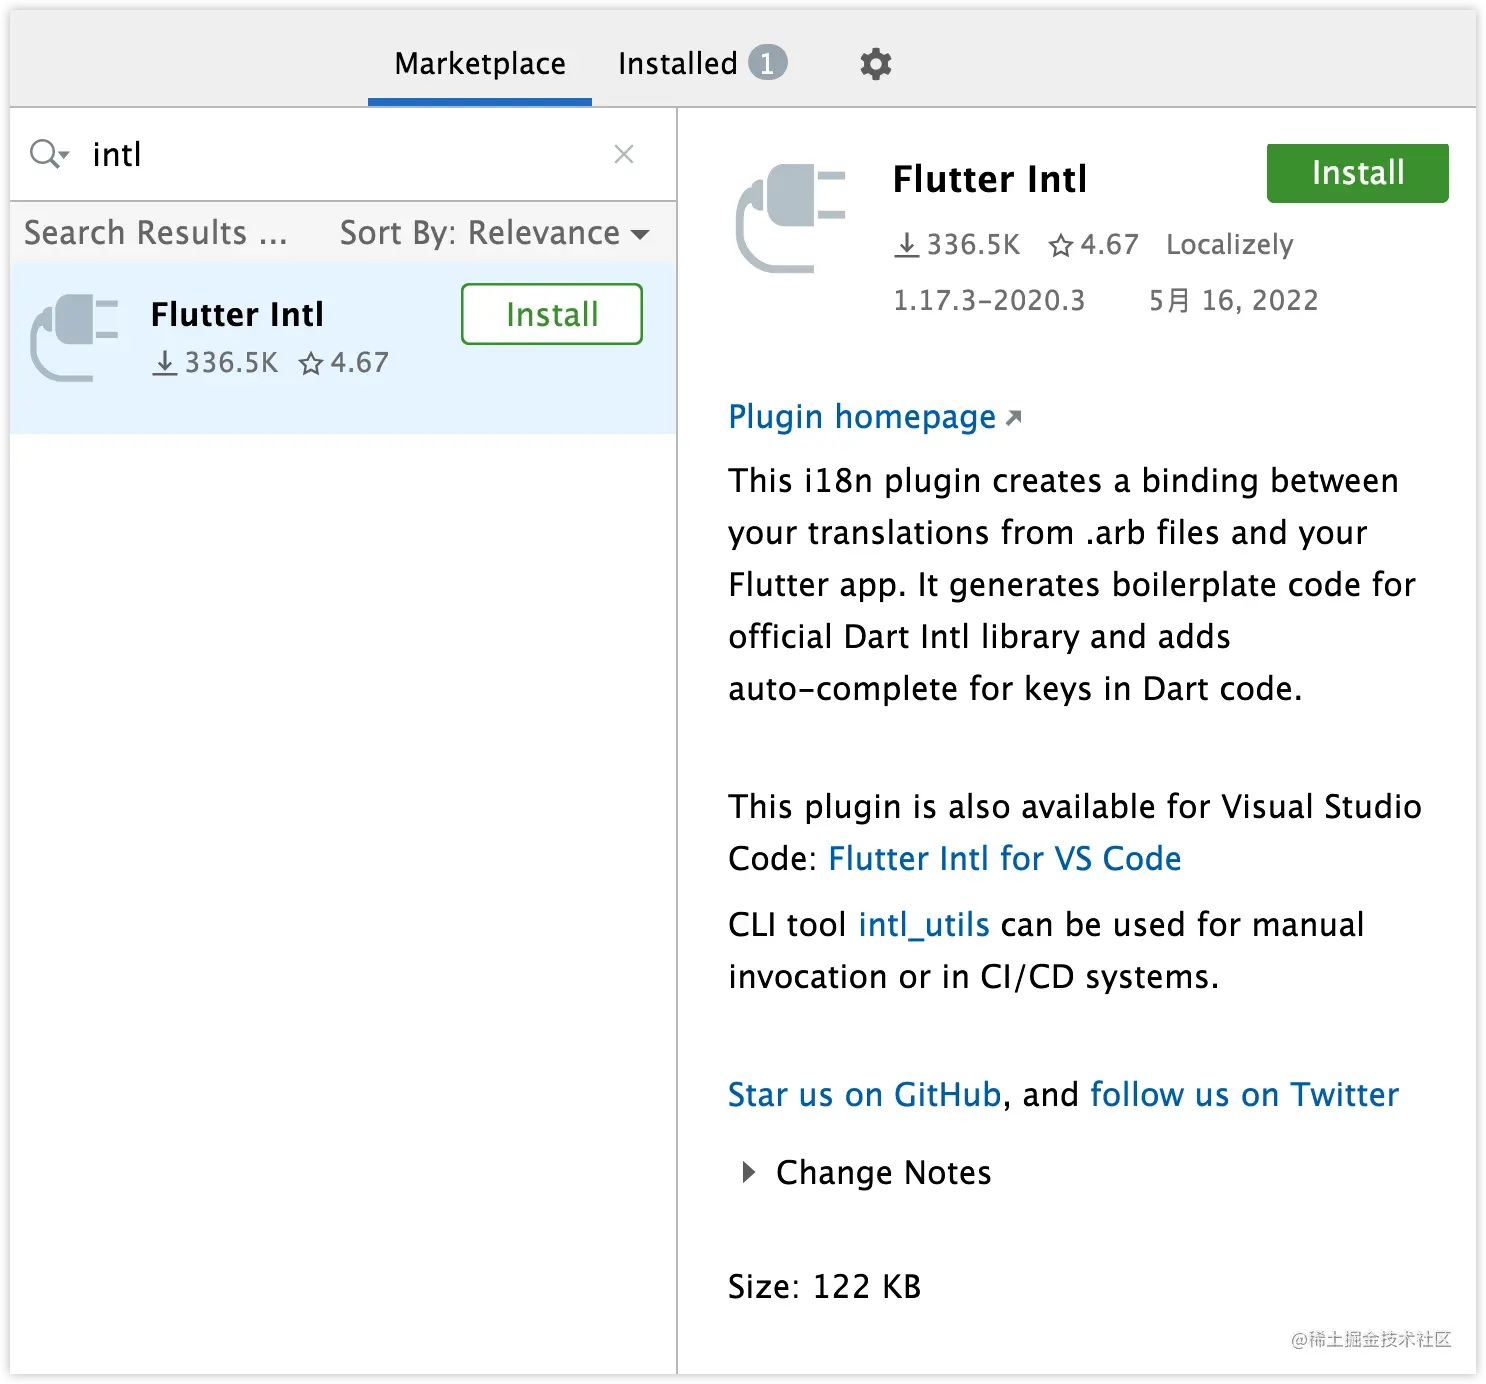Image resolution: width=1486 pixels, height=1384 pixels.
Task: Click Star us on GitHub
Action: pos(863,1094)
